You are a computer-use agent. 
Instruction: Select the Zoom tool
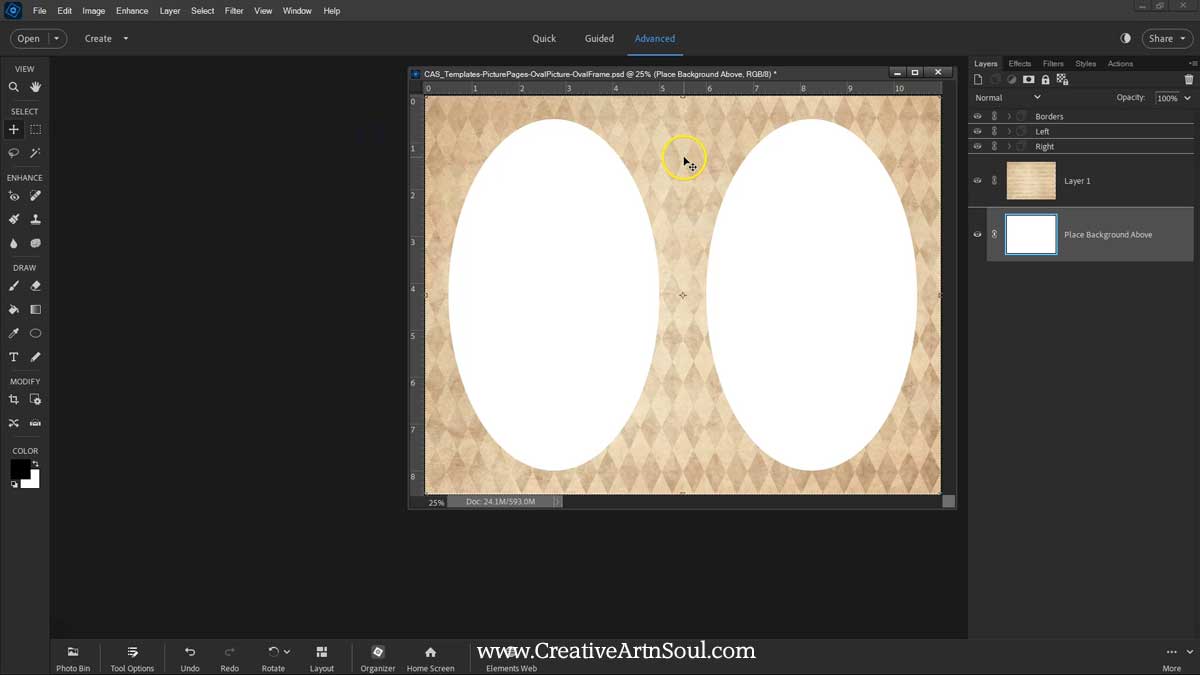[x=14, y=87]
